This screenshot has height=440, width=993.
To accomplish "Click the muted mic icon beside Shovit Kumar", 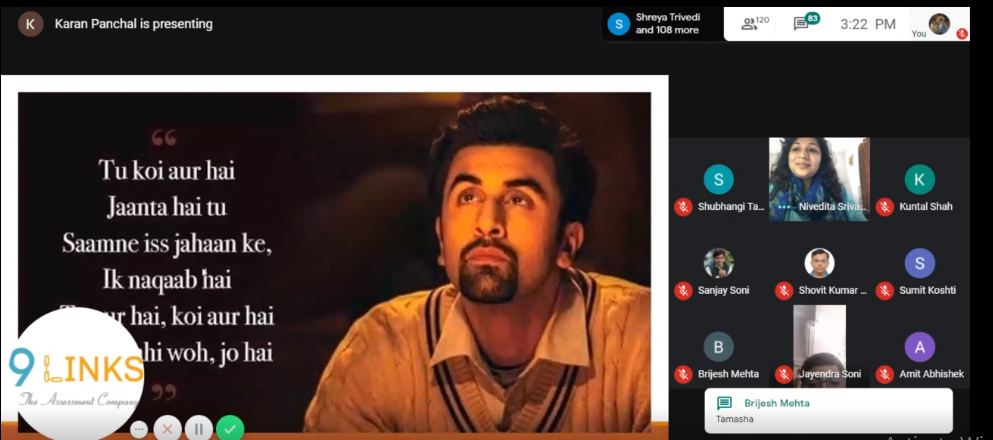I will tap(784, 291).
